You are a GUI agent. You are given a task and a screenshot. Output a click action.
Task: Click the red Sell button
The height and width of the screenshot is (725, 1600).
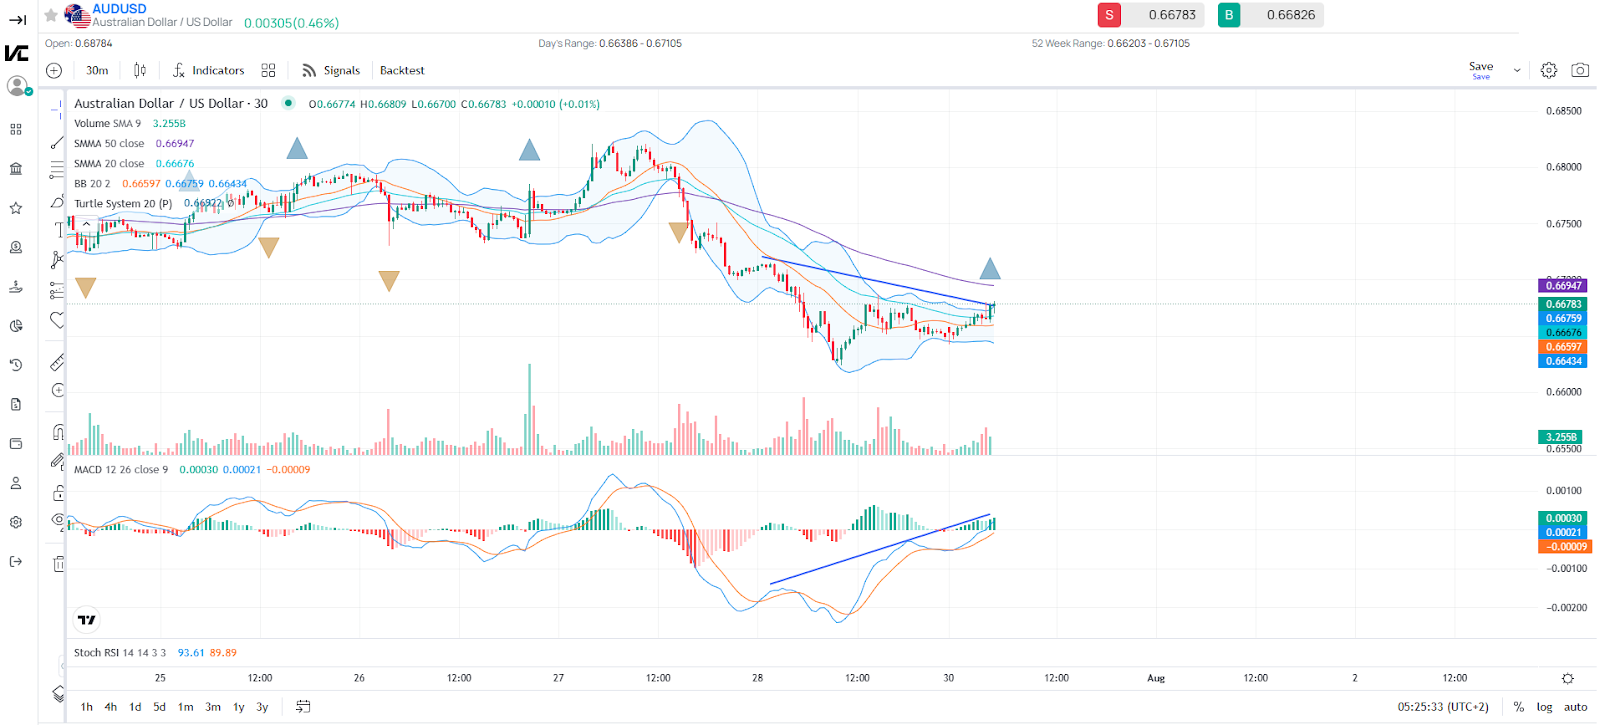[1109, 15]
